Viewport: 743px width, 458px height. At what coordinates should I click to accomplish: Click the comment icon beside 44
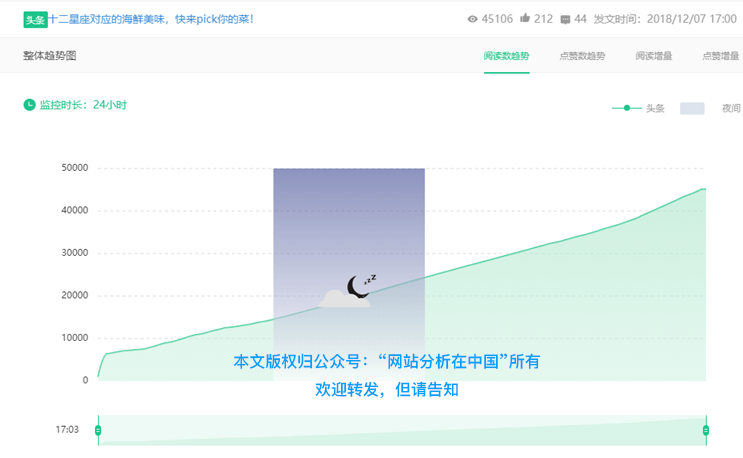click(x=565, y=19)
